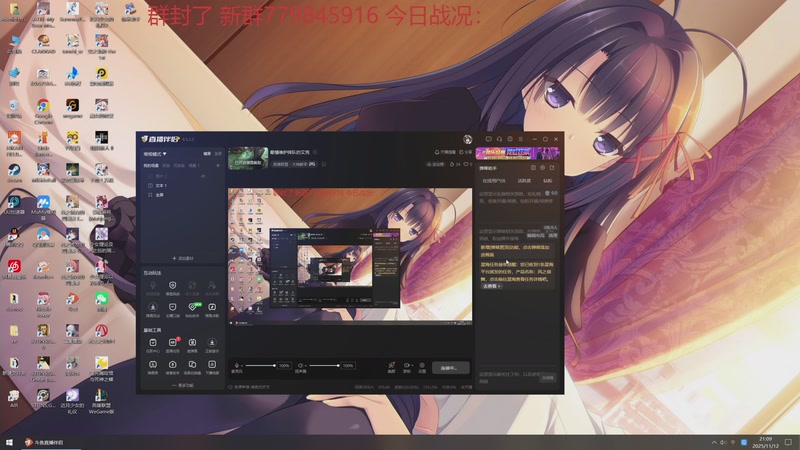Viewport: 800px width, 450px height.
Task: Click the 编辑布局 button in danmu panel
Action: [x=535, y=235]
